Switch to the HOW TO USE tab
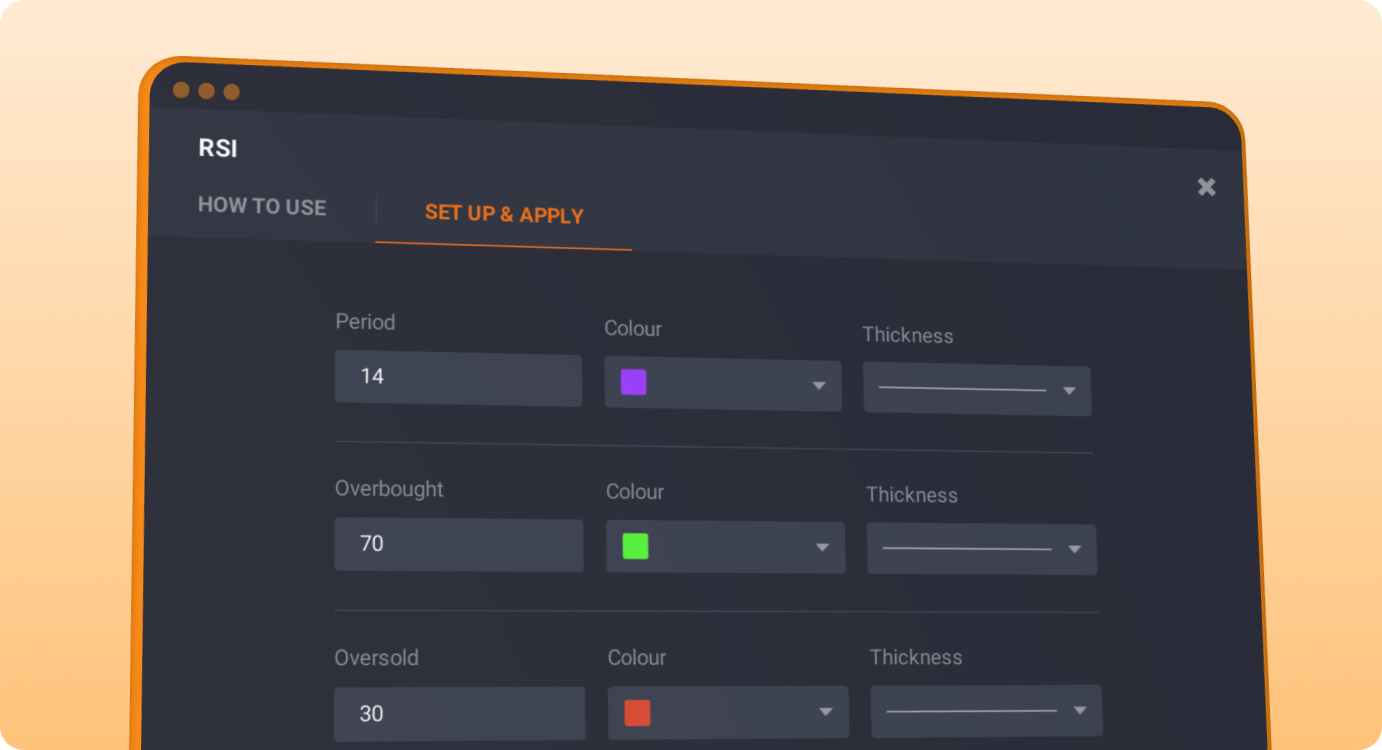Screen dimensions: 1382x750 pos(262,207)
